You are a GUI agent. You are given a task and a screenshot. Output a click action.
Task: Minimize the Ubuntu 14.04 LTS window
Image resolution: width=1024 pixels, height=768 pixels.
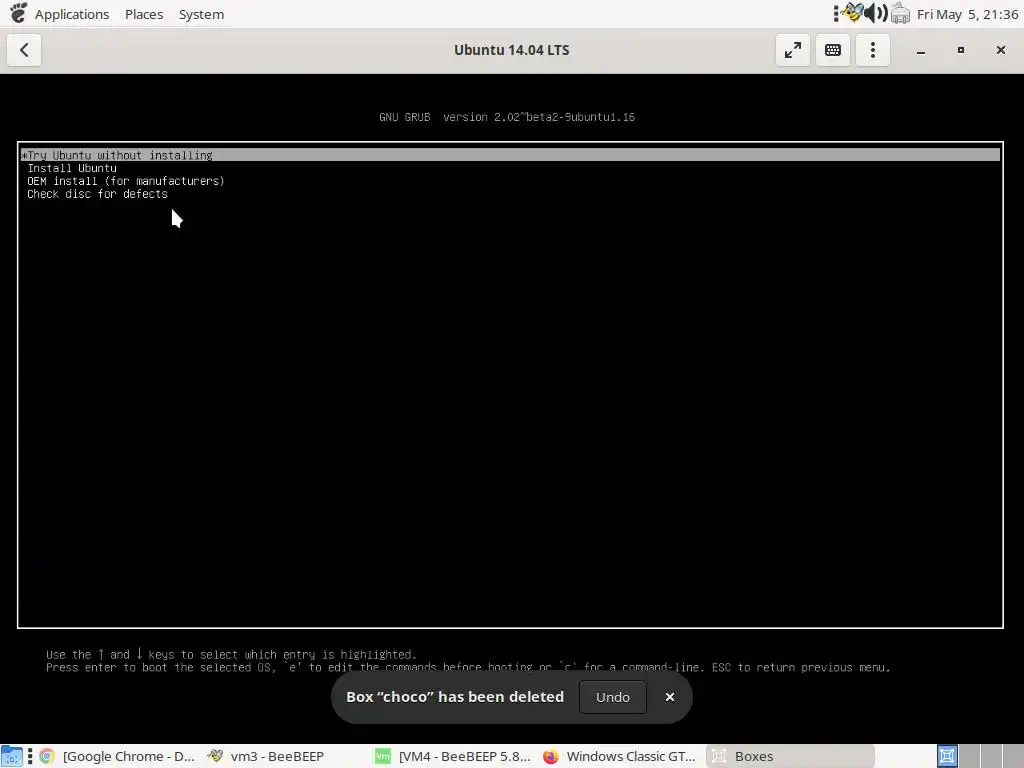pyautogui.click(x=921, y=50)
